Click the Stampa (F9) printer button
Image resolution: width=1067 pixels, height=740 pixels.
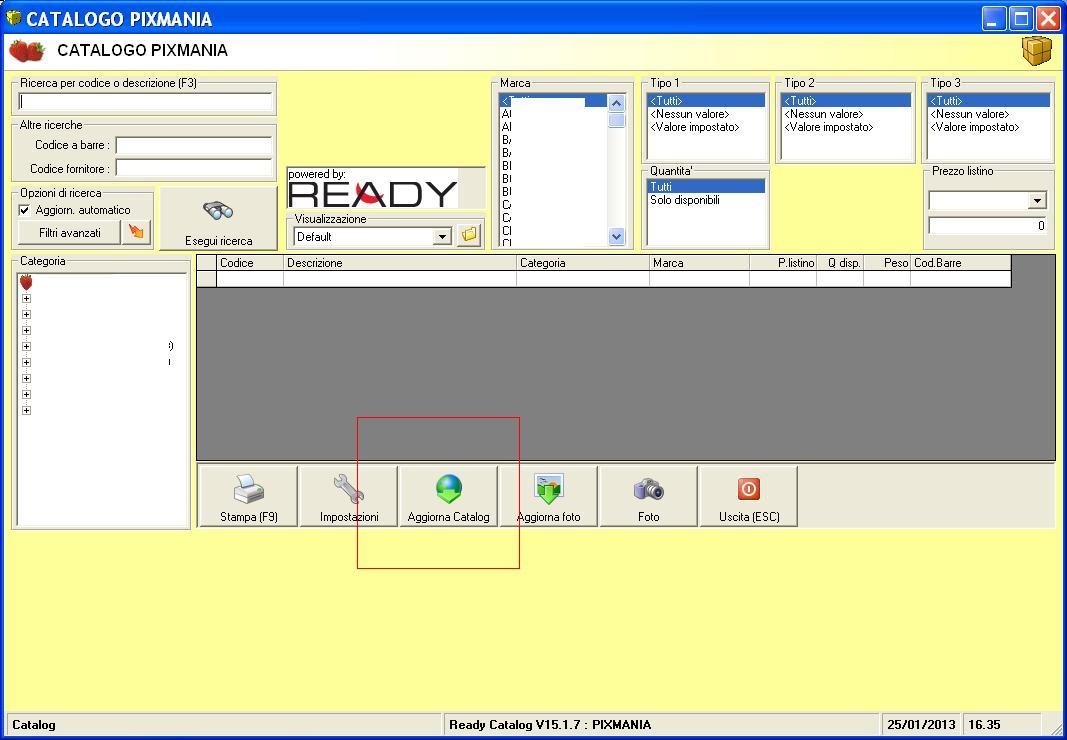[x=248, y=496]
